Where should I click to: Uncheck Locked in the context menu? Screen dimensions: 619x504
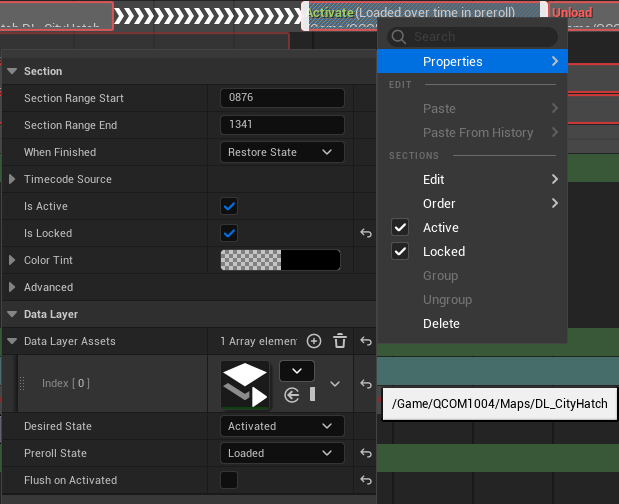pyautogui.click(x=400, y=251)
